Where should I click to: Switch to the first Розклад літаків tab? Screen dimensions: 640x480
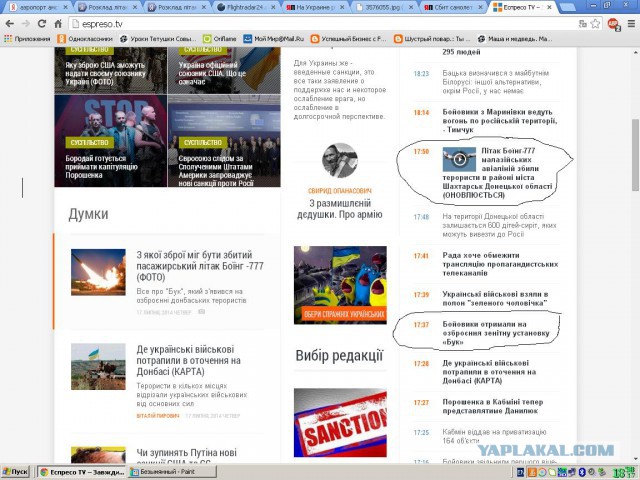coord(107,7)
